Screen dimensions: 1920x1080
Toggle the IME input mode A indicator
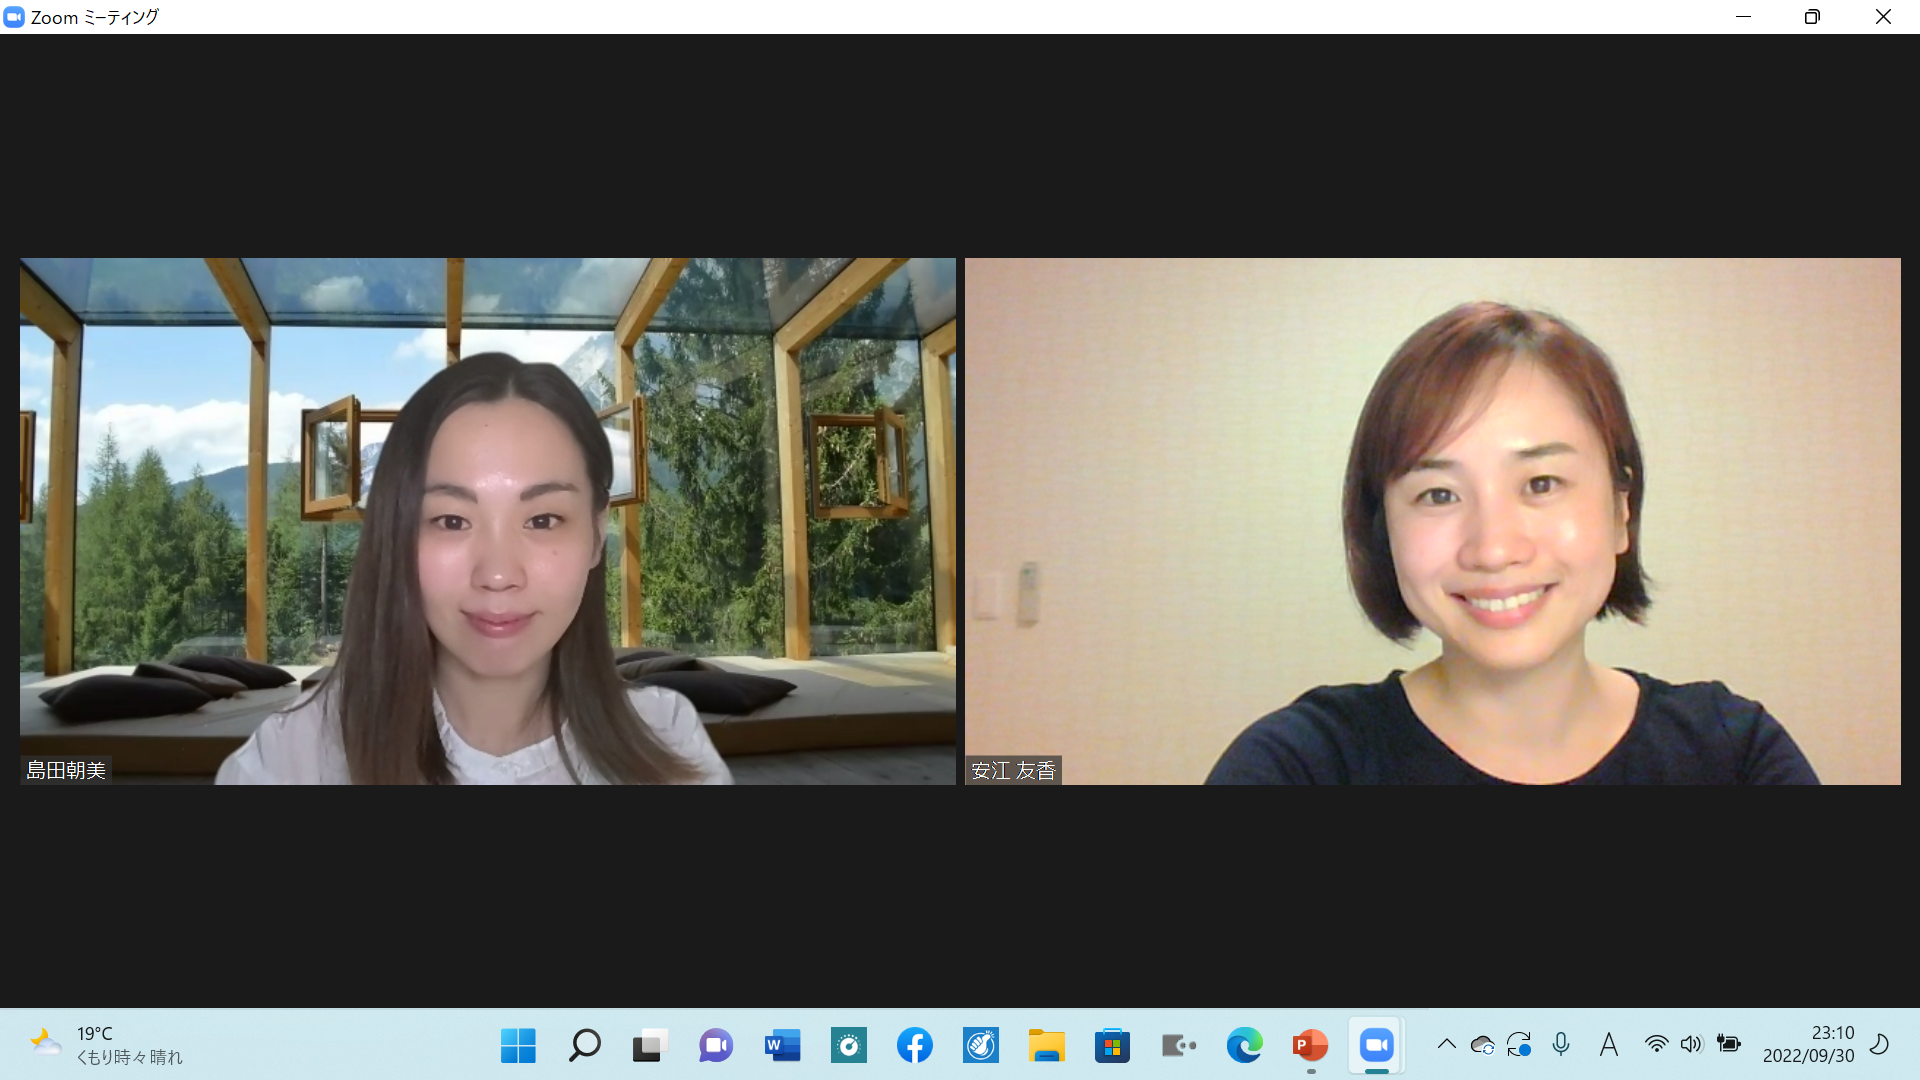coord(1608,1045)
